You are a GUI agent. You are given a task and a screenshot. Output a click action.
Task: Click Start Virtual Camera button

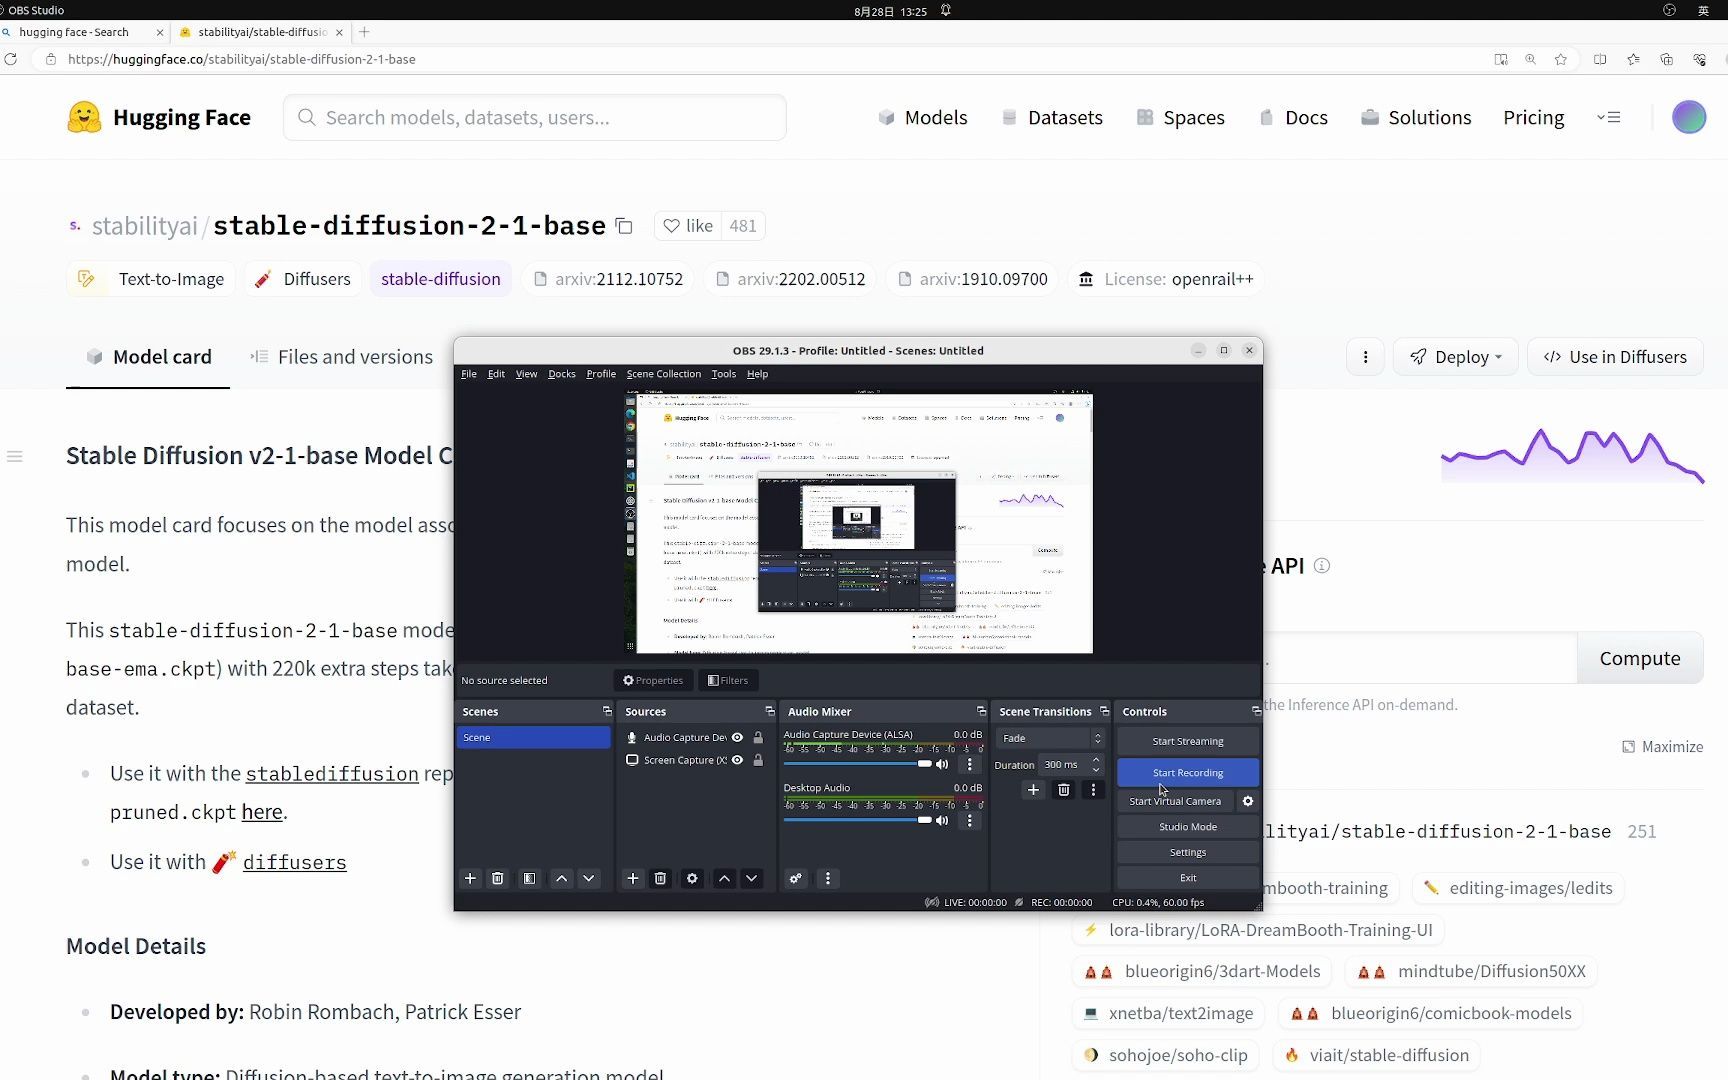1175,801
